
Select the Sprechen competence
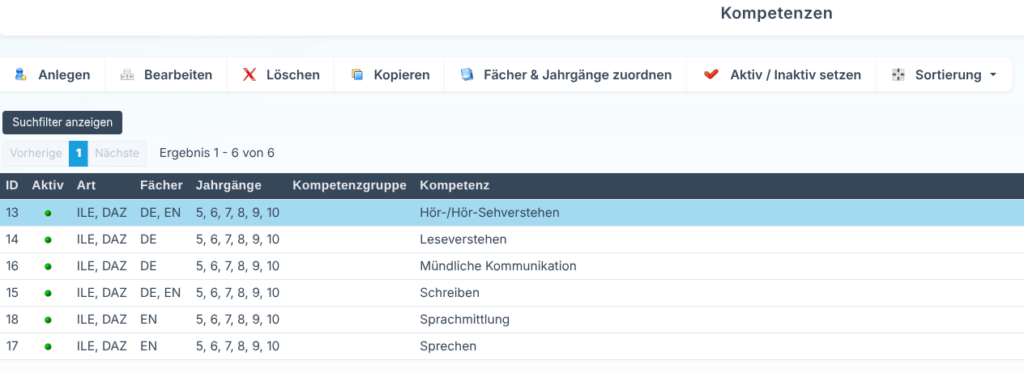pyautogui.click(x=448, y=347)
